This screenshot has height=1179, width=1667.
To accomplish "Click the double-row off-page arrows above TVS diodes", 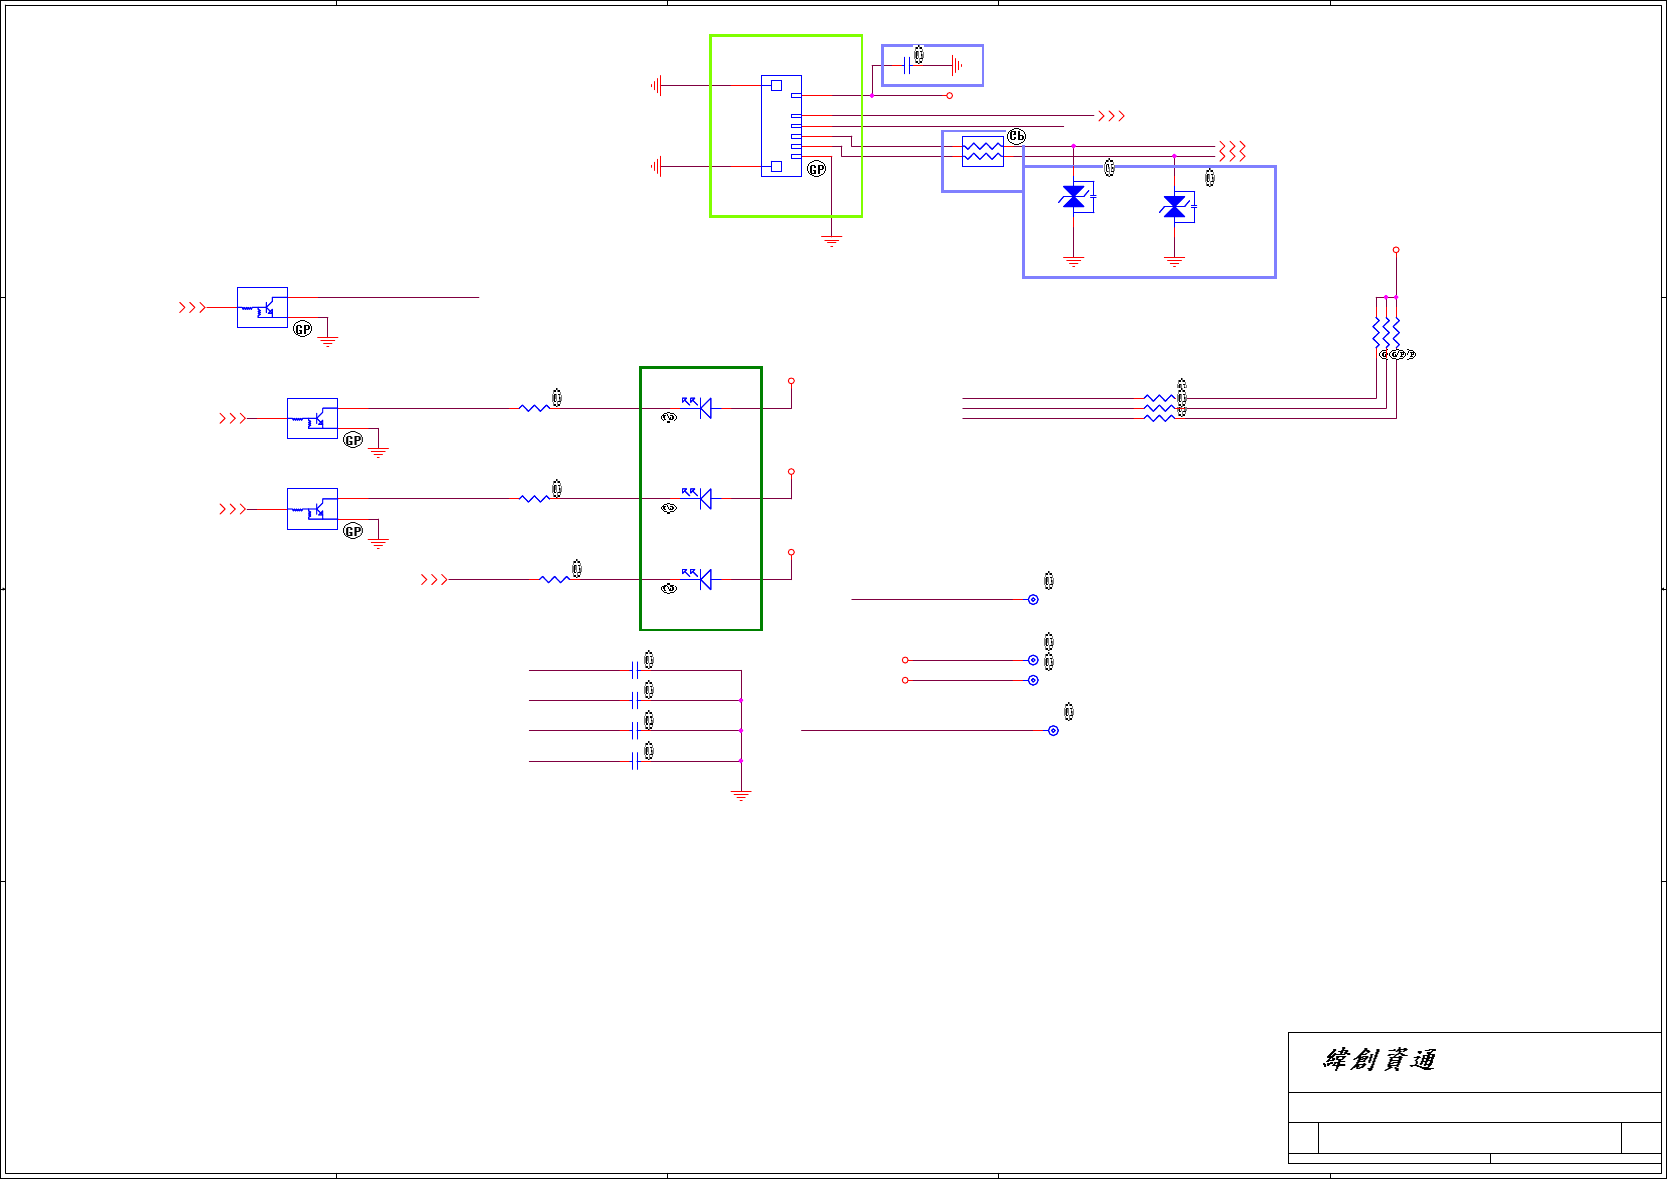I will (x=1232, y=151).
